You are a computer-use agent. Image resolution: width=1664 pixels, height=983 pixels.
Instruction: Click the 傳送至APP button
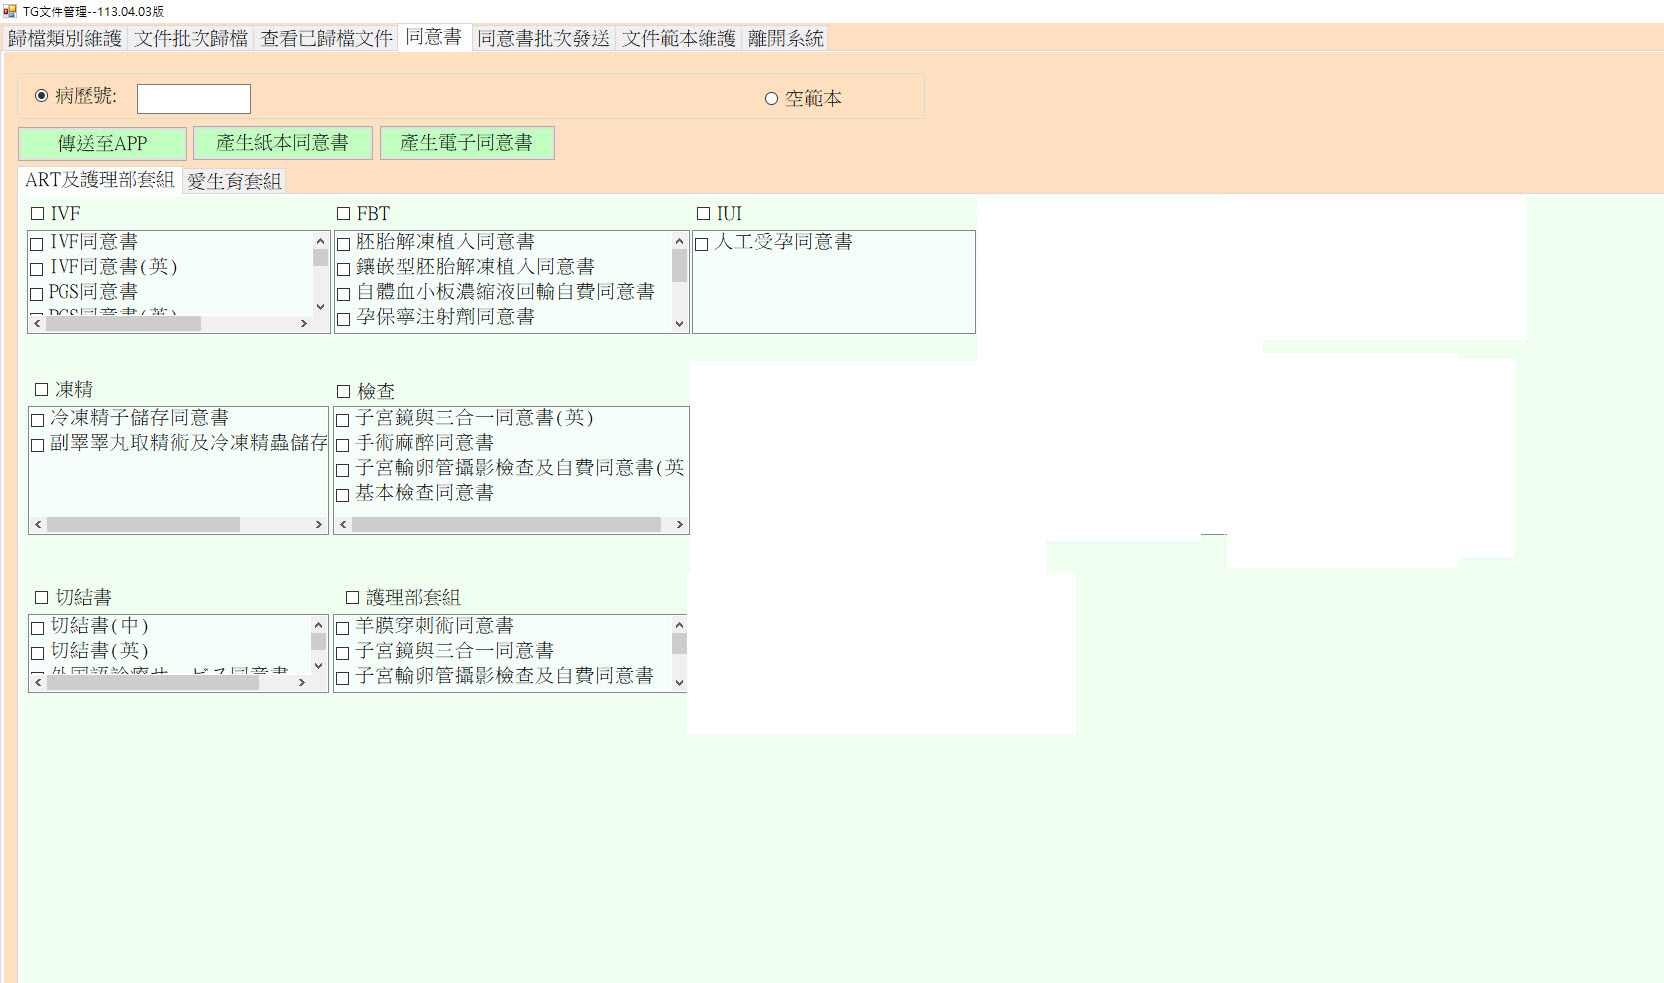point(102,143)
